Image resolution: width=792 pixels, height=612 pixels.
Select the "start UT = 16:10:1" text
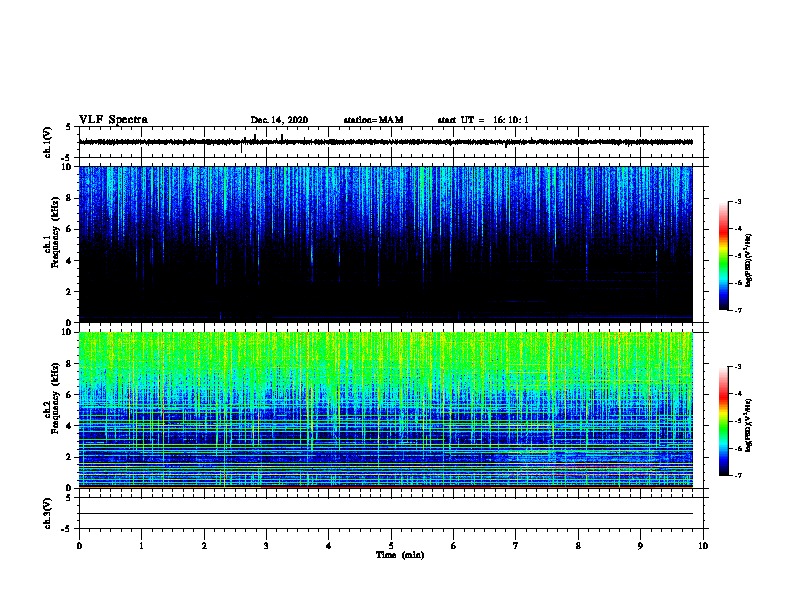(x=483, y=120)
